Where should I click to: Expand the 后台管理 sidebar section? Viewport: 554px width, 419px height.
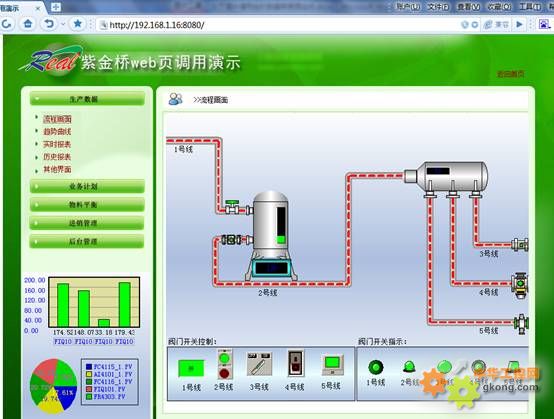87,242
